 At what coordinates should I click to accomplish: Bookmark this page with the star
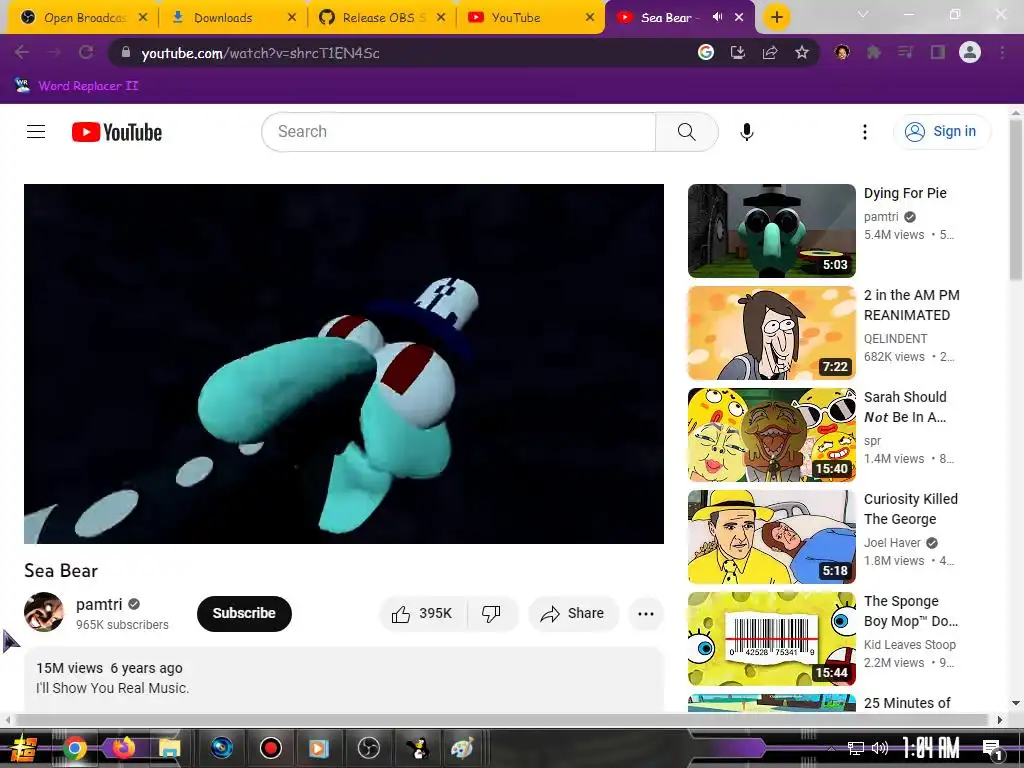click(x=802, y=52)
